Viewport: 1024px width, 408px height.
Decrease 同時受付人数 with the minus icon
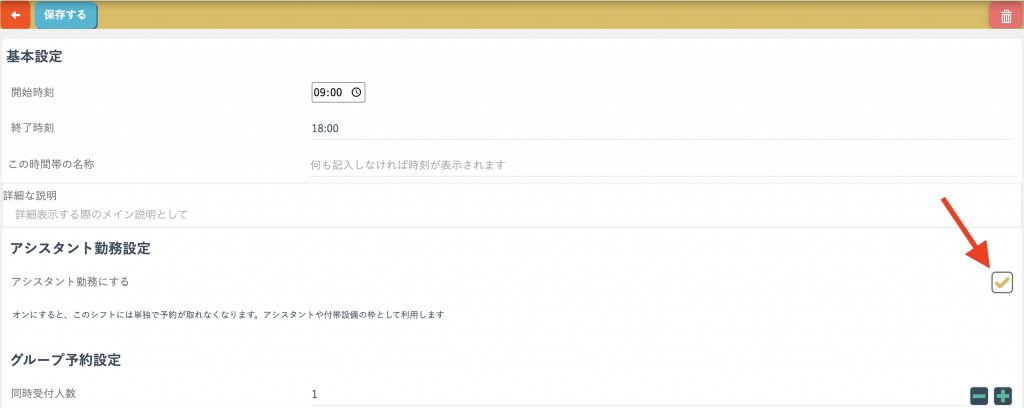pos(979,396)
